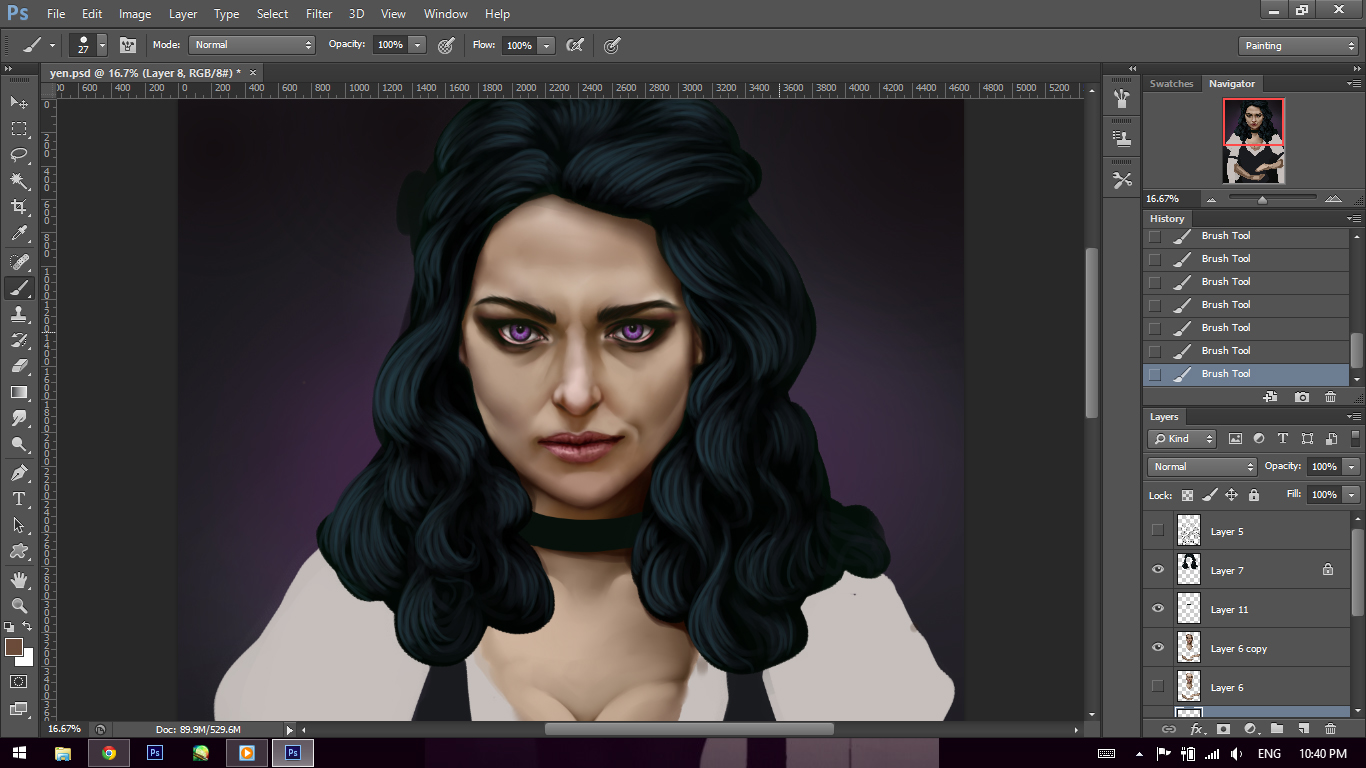Open the Painting workspace dropdown
The image size is (1366, 768).
(1297, 46)
